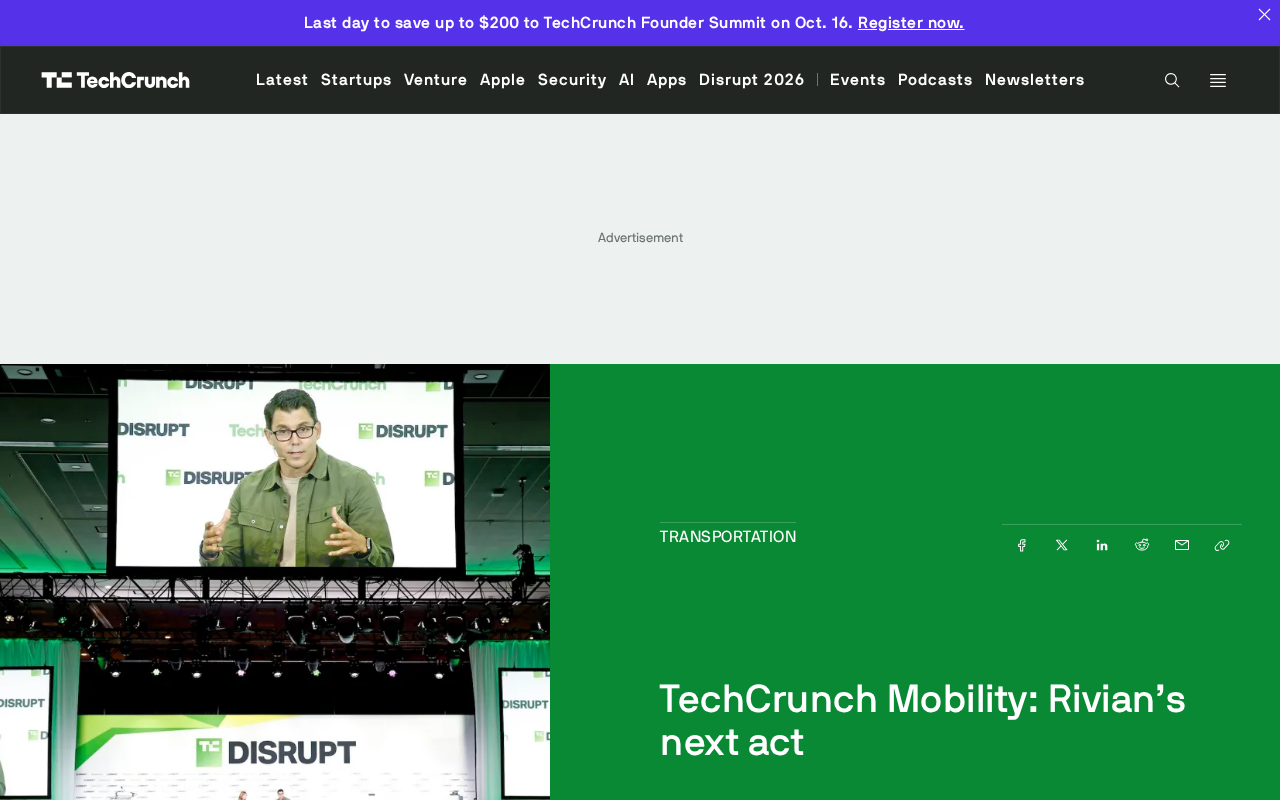The image size is (1280, 800).
Task: Open the AI section
Action: (627, 79)
